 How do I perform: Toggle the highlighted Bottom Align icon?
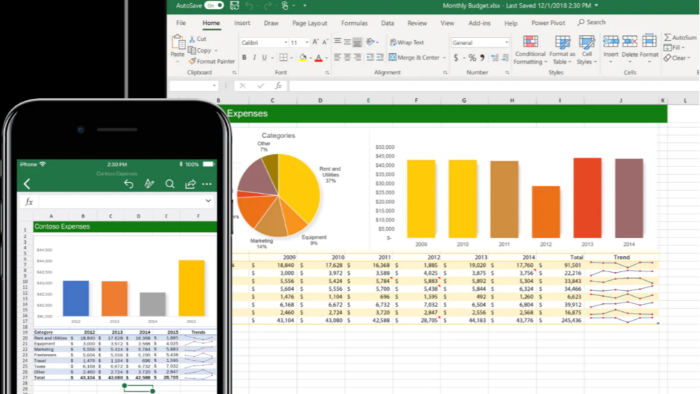[x=357, y=42]
